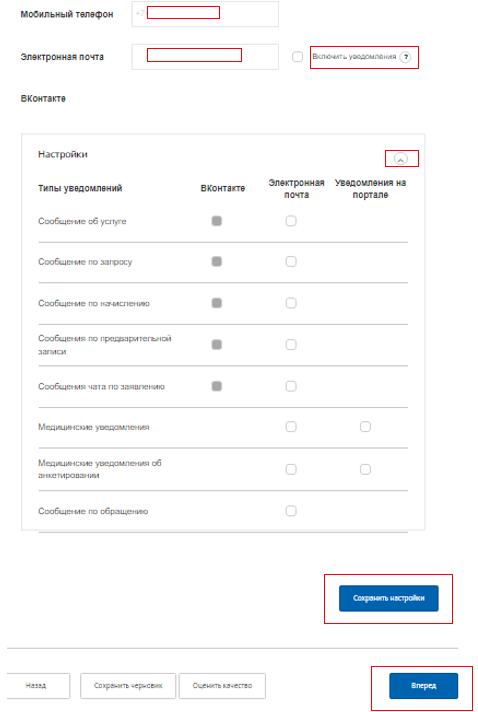The height and width of the screenshot is (712, 478).
Task: Enable portal notifications for Медицинские уведомления об анкетировании
Action: pos(365,469)
